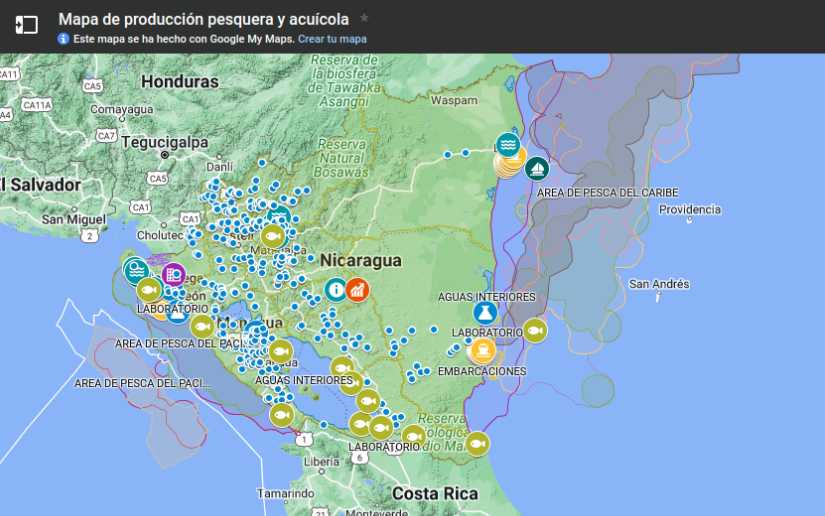
Task: Select the orange bar chart marker
Action: click(357, 290)
